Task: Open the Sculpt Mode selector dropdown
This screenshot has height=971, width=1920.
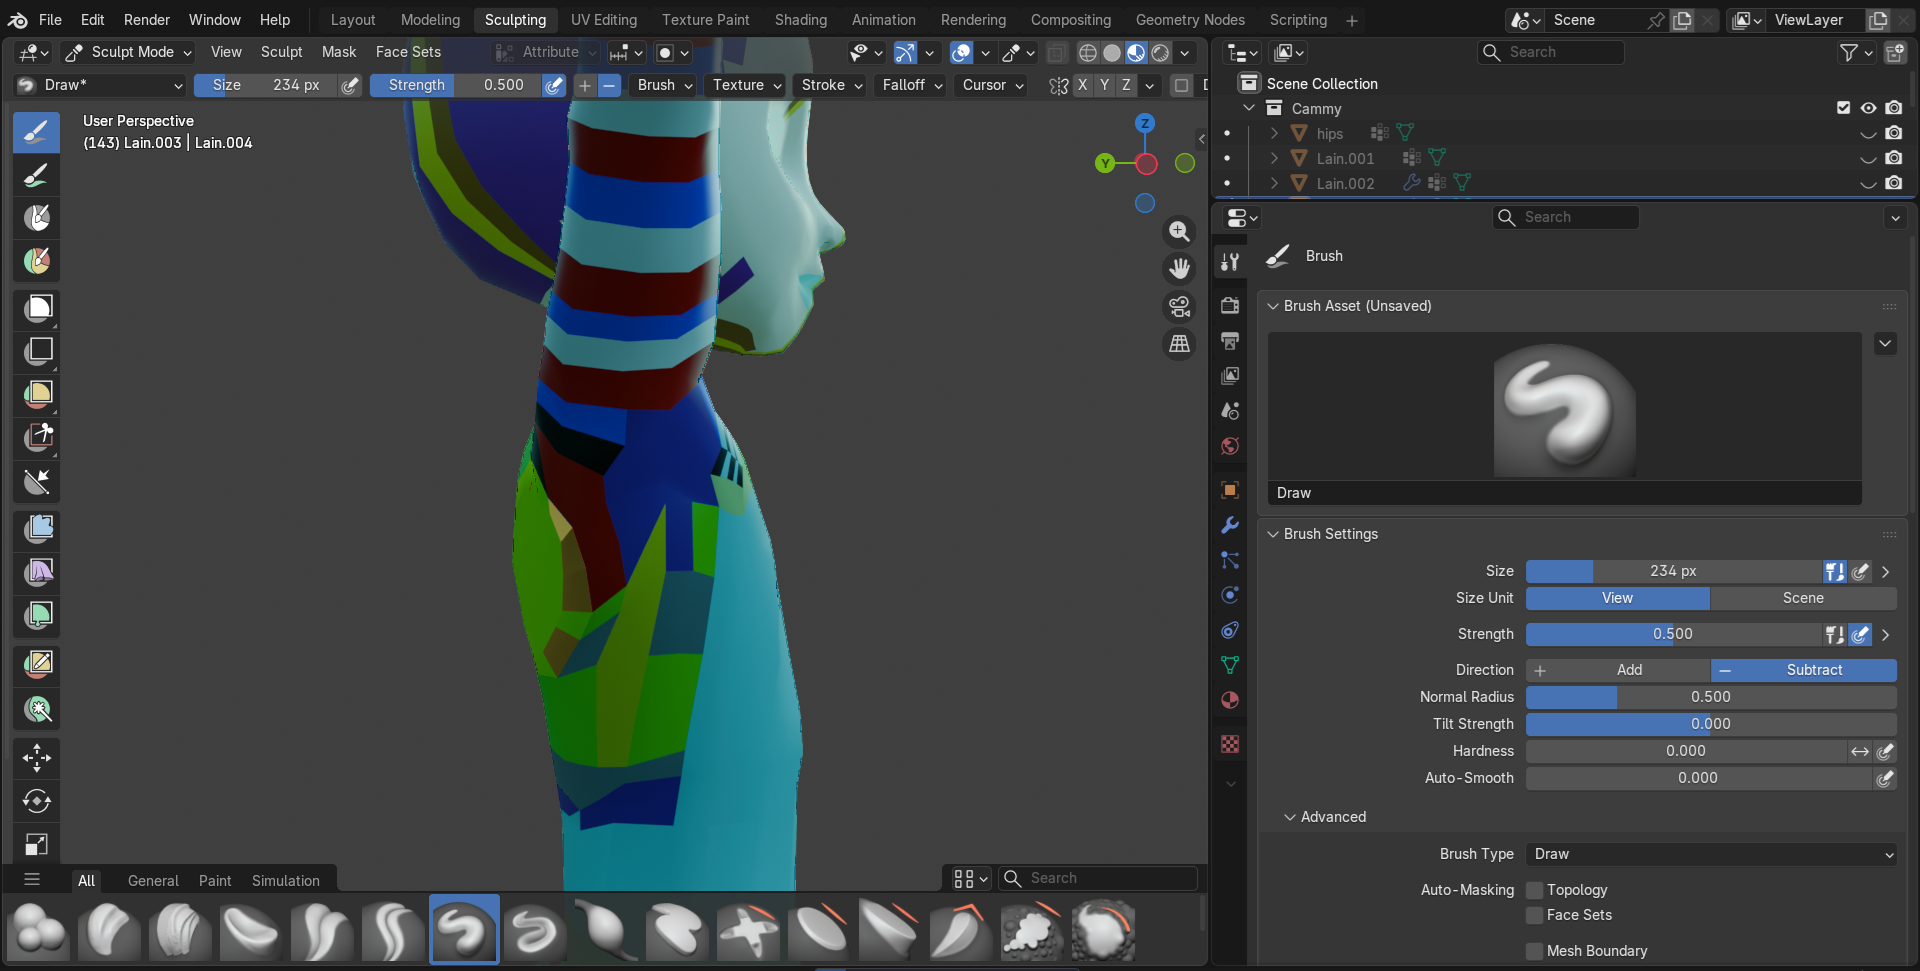Action: click(127, 52)
